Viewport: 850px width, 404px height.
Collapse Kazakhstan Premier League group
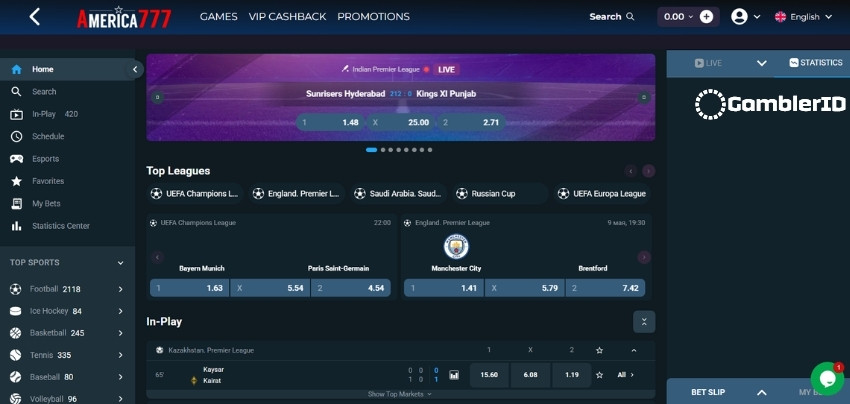634,350
